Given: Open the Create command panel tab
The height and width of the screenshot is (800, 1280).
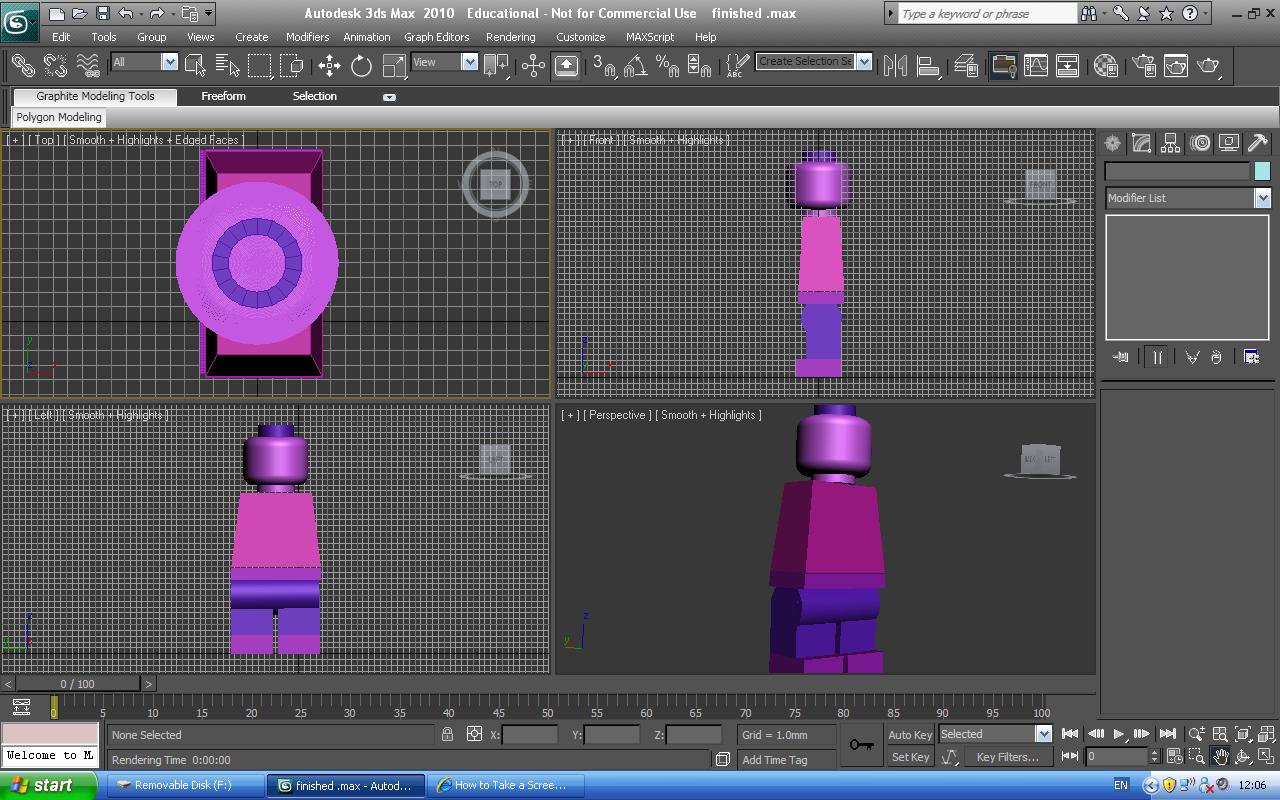Looking at the screenshot, I should pos(1112,143).
